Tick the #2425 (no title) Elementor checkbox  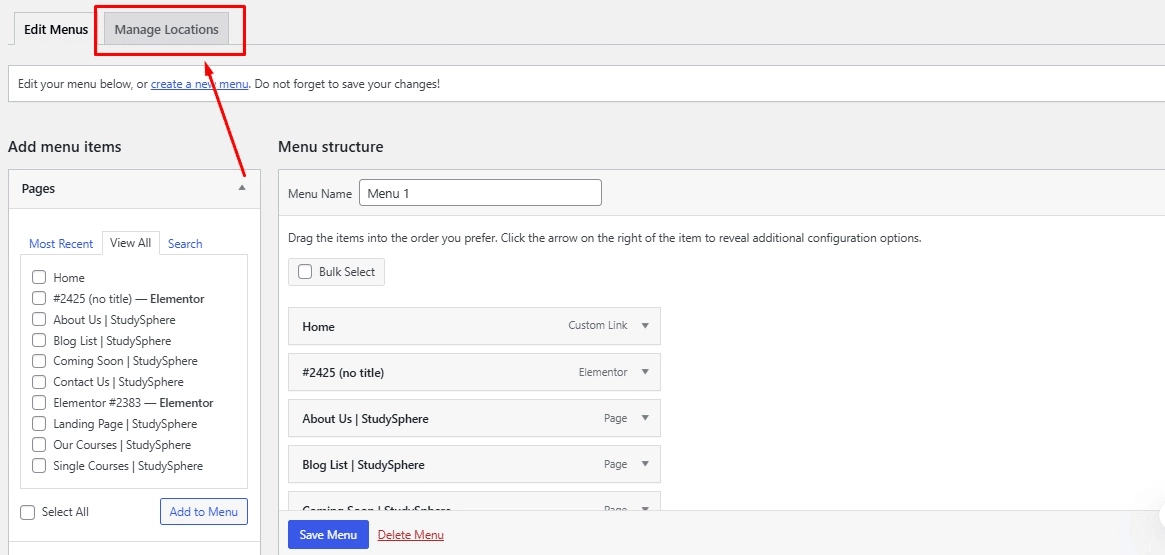coord(39,298)
